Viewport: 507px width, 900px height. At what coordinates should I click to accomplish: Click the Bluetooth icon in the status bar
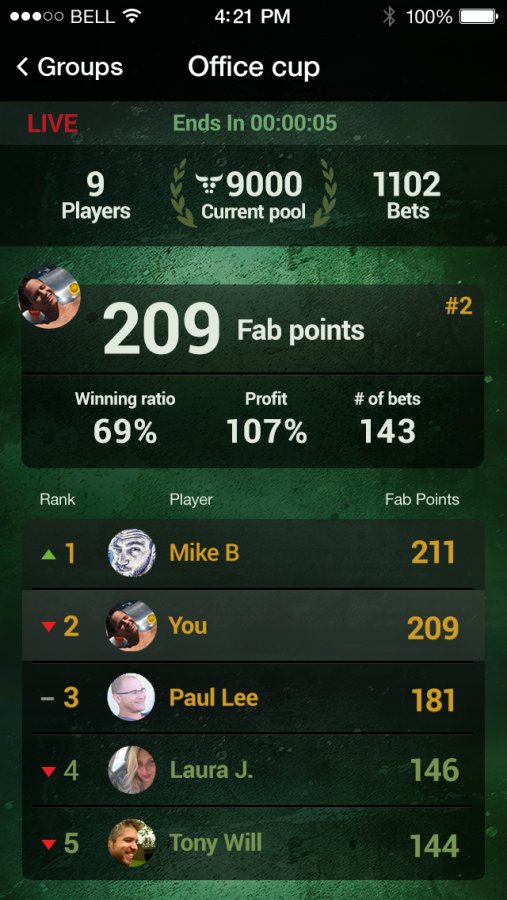389,17
